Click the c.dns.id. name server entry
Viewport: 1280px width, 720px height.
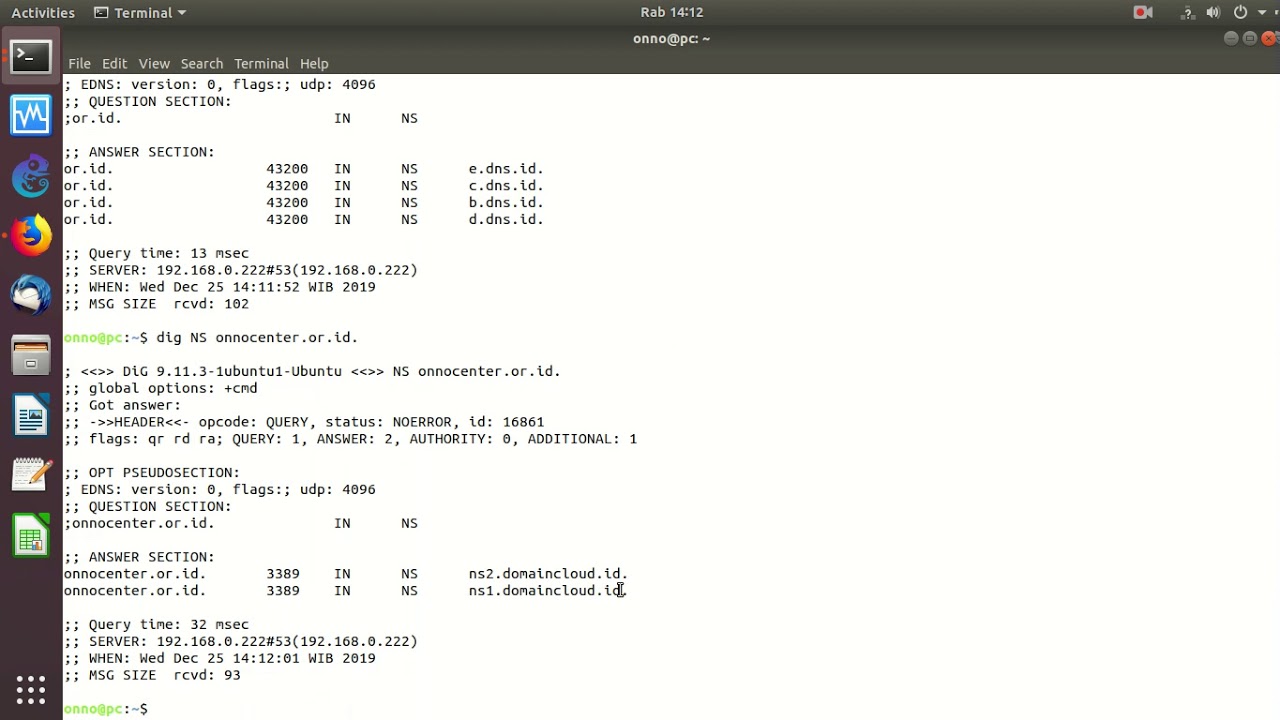coord(506,186)
